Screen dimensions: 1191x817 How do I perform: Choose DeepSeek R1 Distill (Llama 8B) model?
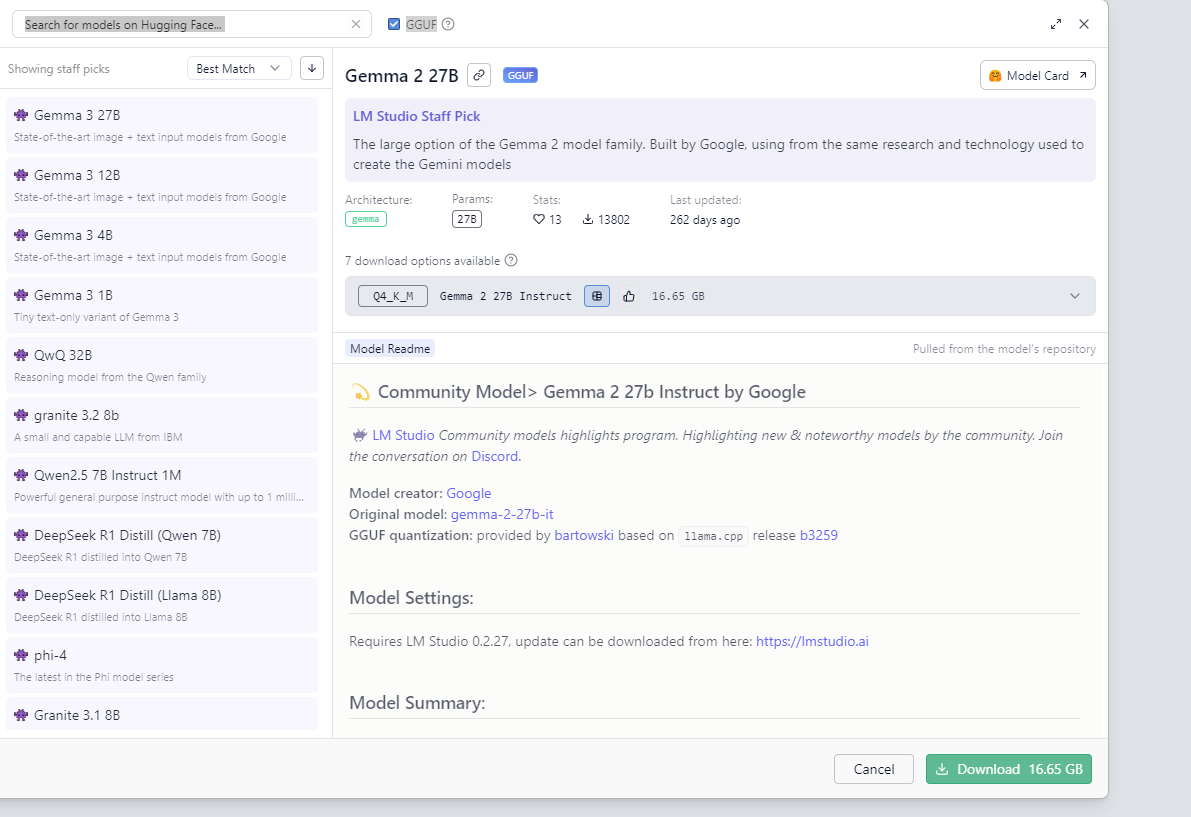[162, 605]
